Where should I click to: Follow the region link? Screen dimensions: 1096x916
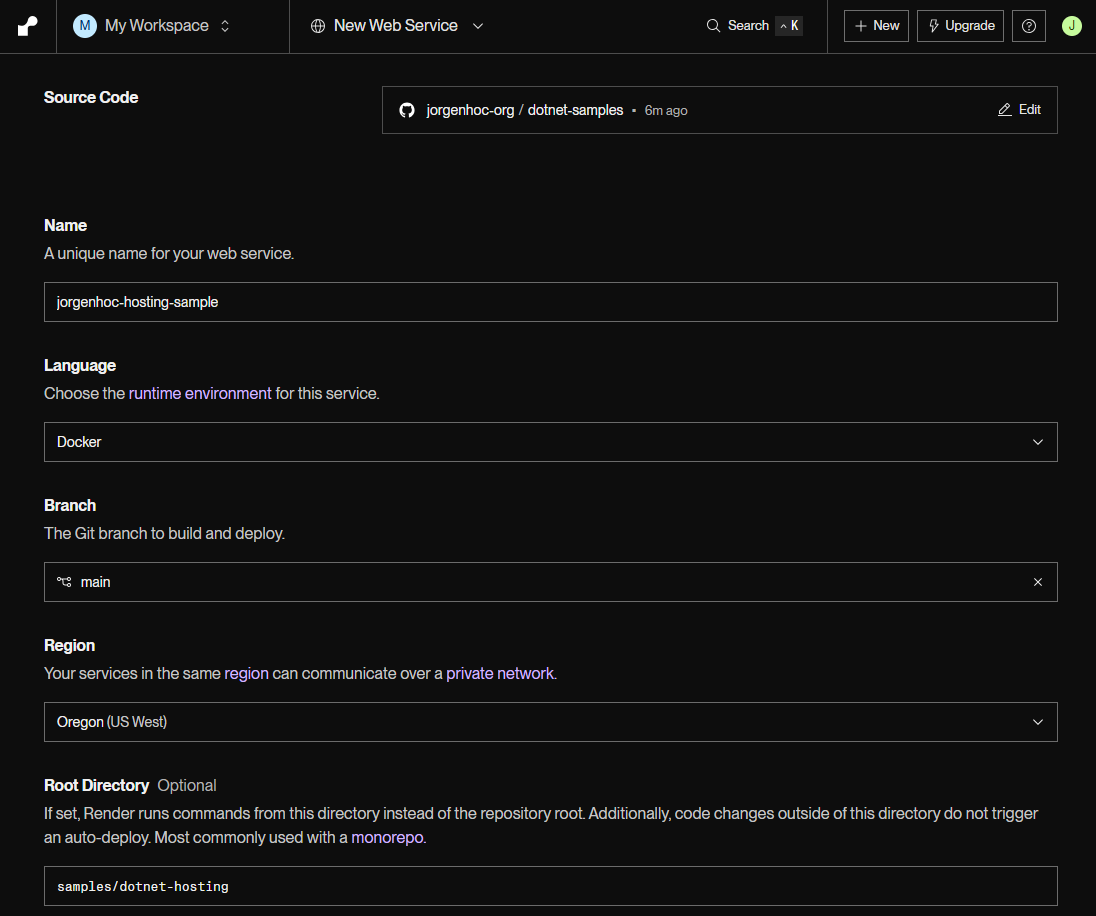tap(246, 673)
